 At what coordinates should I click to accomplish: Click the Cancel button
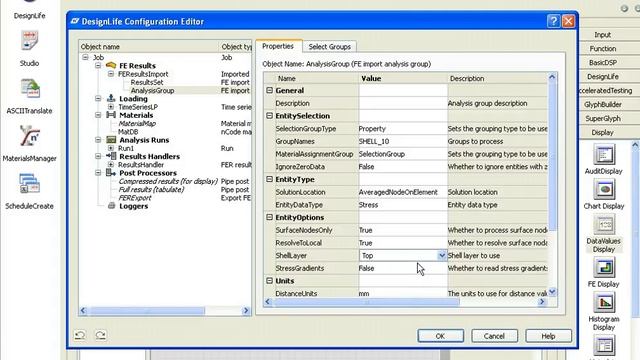494,336
